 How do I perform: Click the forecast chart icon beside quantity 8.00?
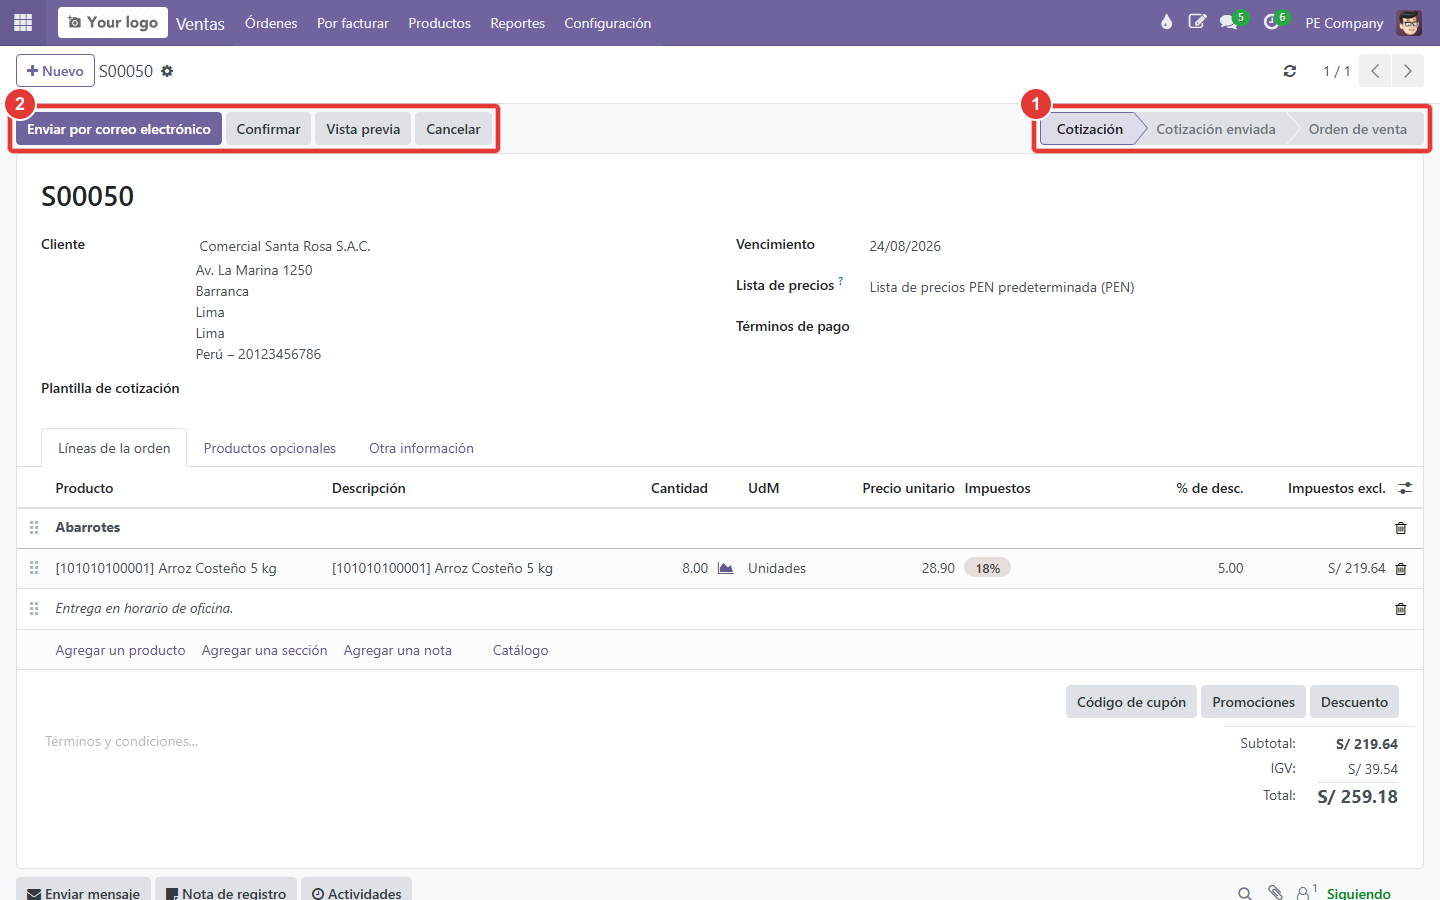[726, 568]
